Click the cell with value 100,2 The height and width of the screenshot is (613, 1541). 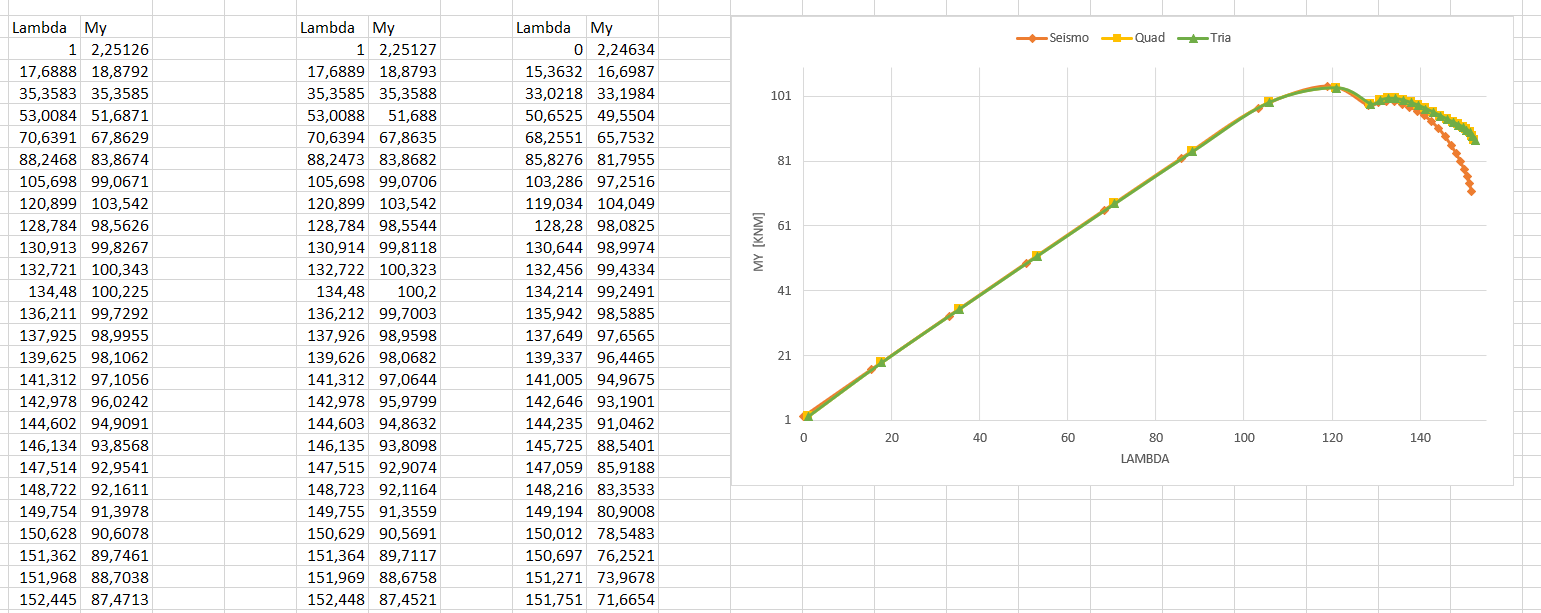(405, 292)
